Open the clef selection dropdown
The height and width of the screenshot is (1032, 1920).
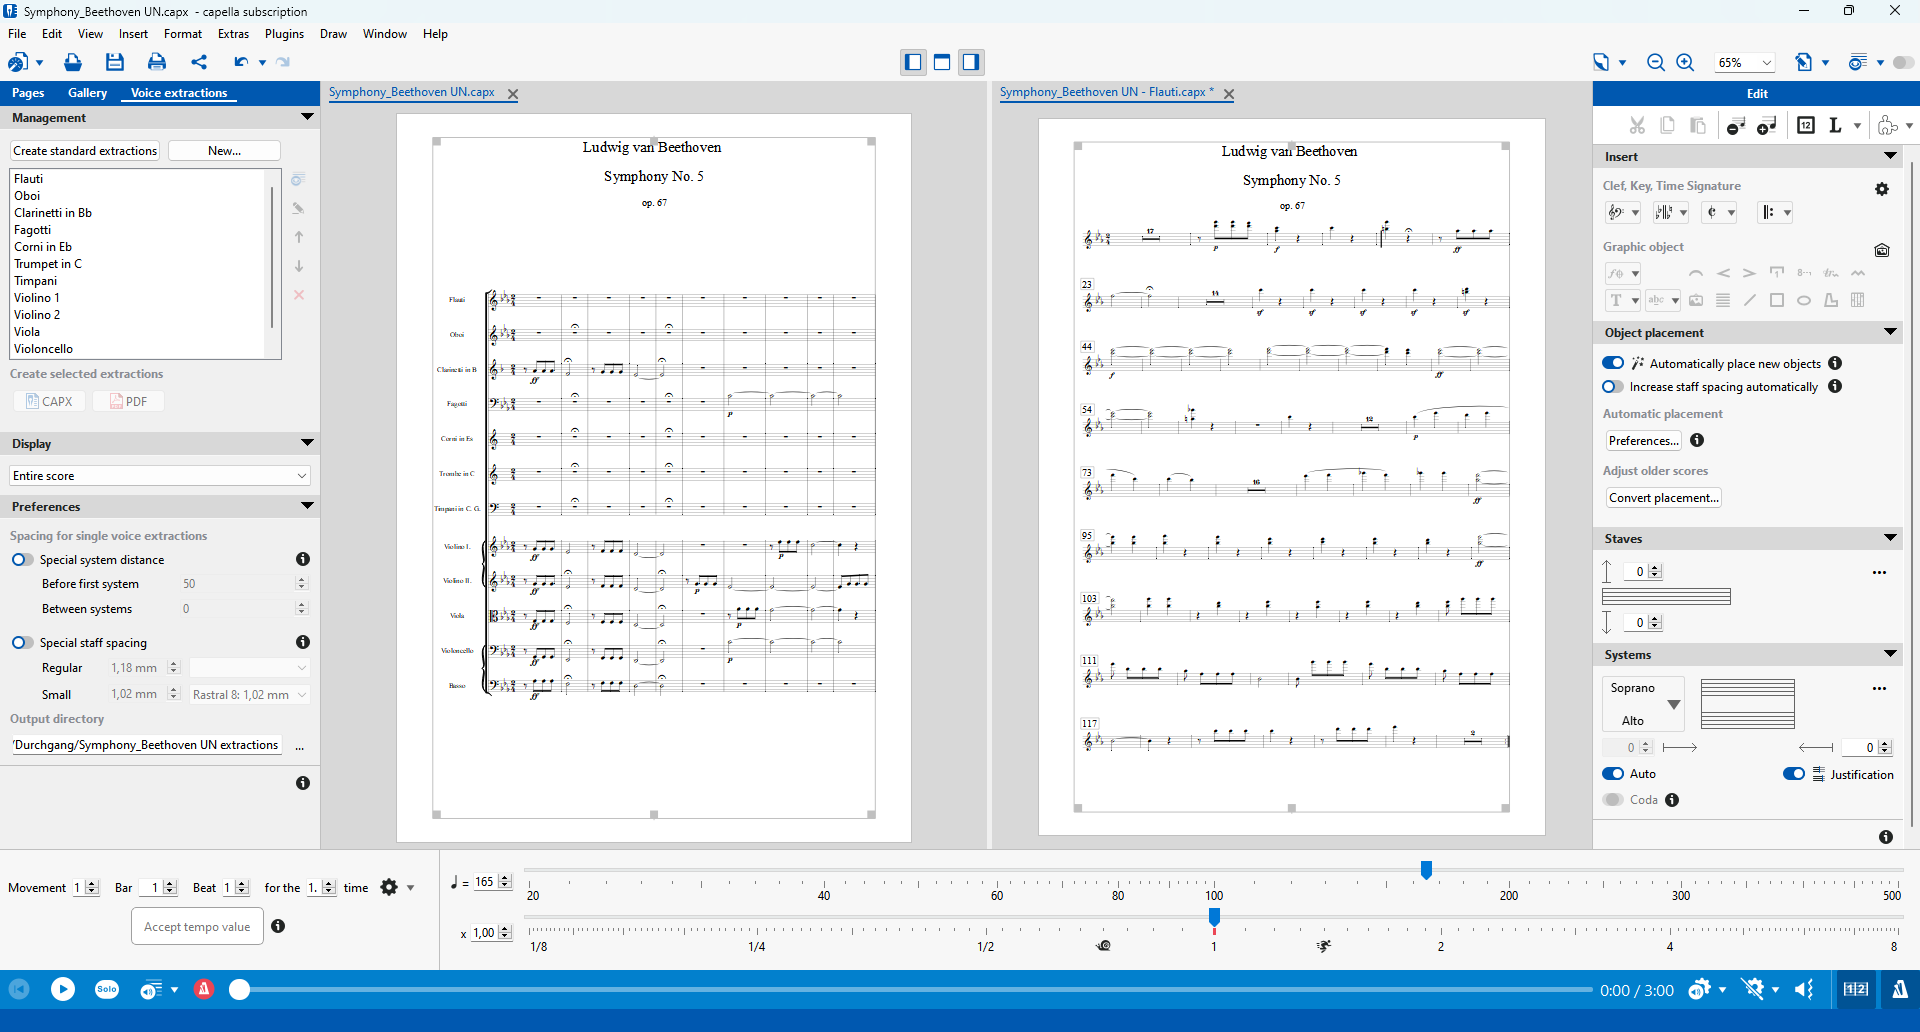click(1623, 212)
